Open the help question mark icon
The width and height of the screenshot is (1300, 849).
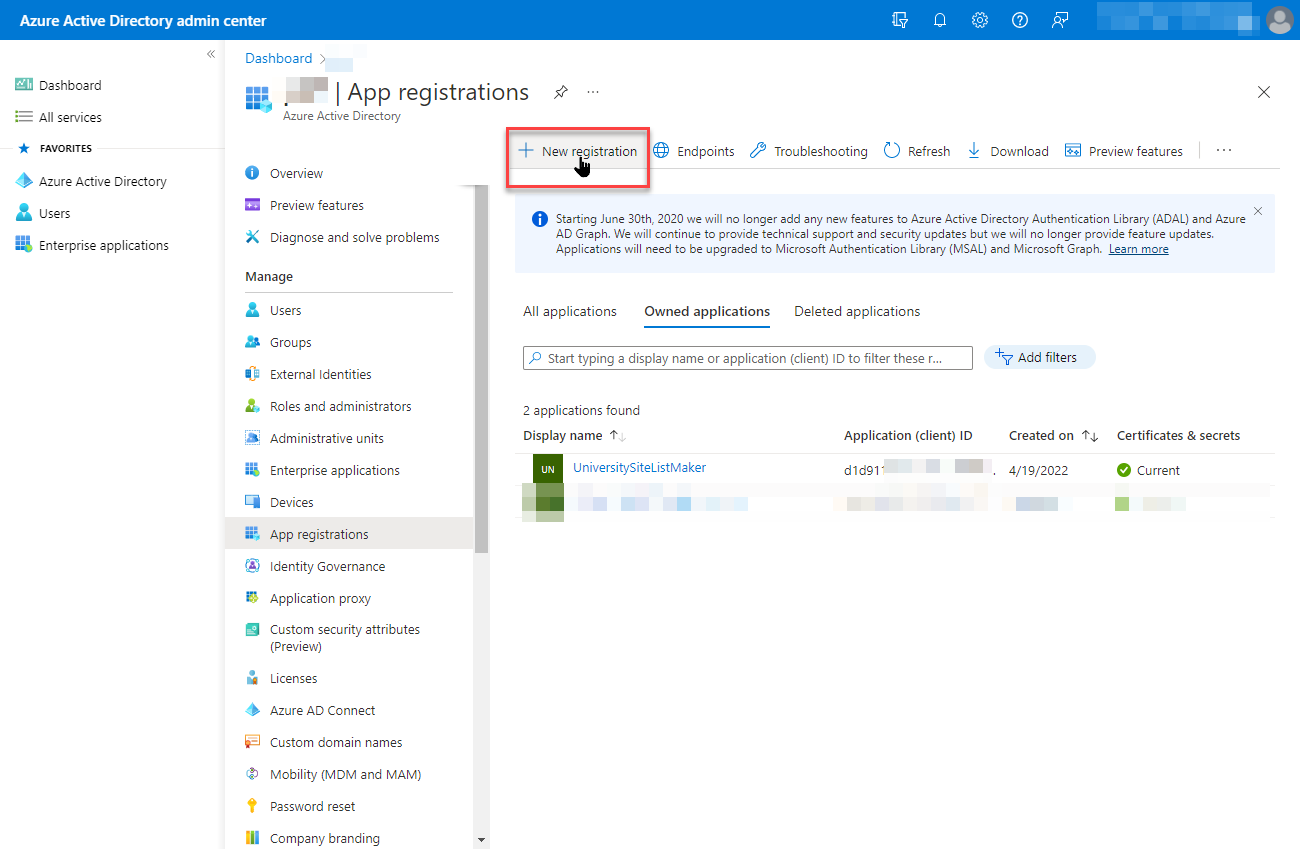(1020, 20)
